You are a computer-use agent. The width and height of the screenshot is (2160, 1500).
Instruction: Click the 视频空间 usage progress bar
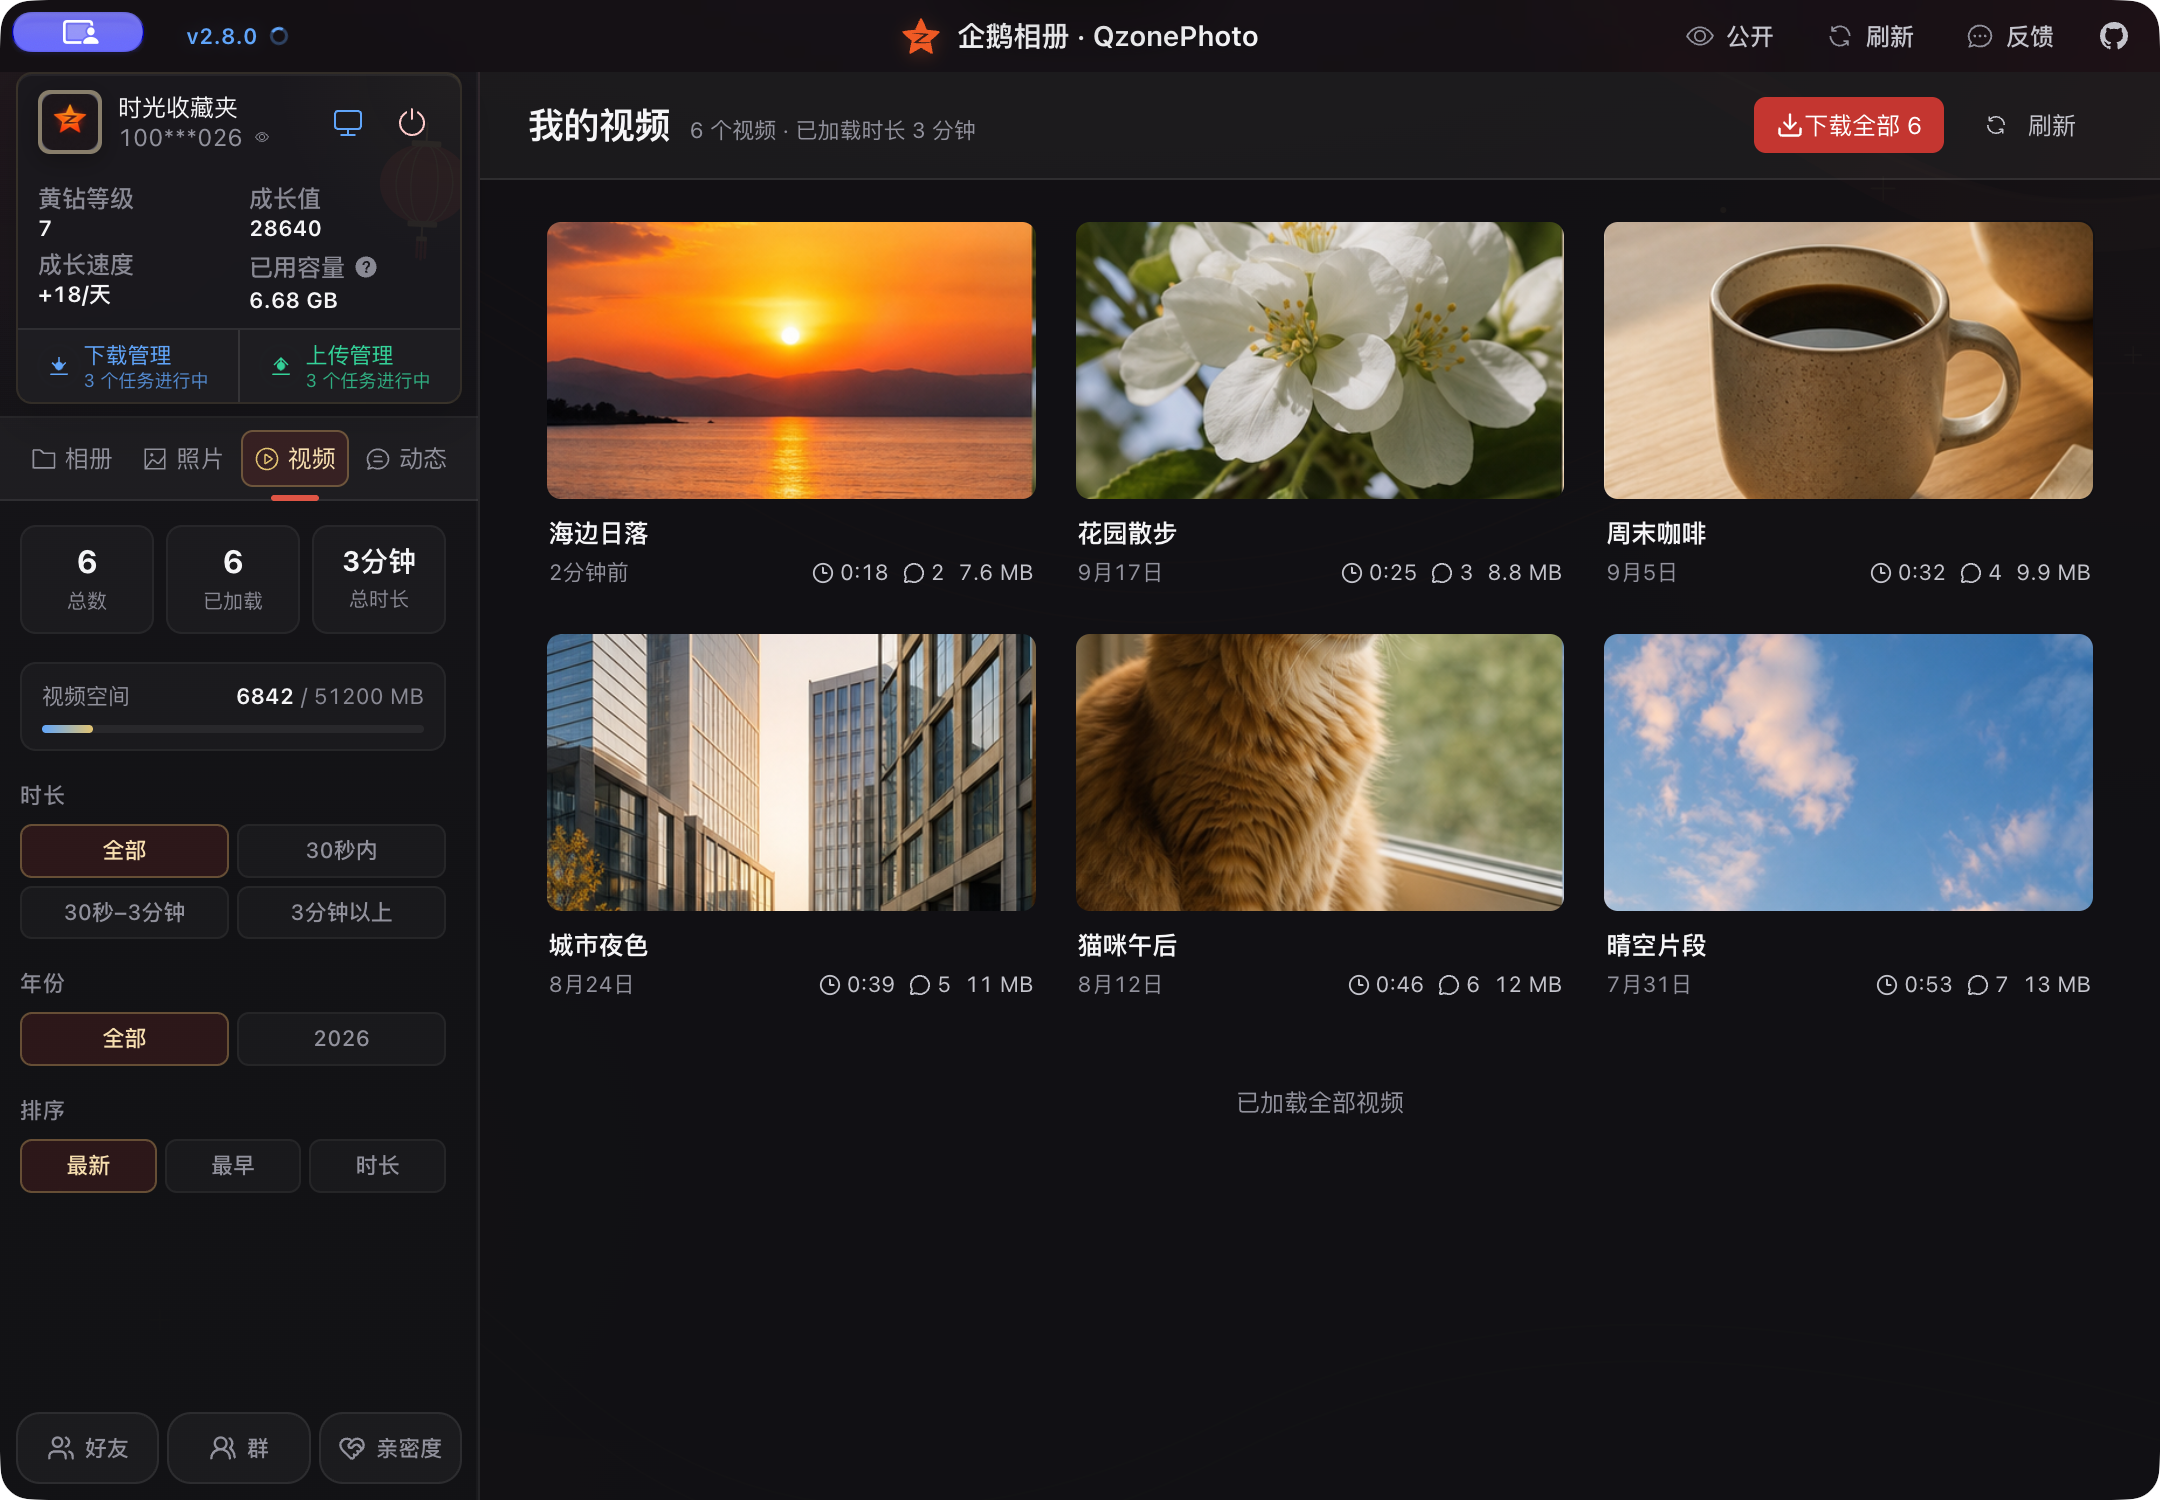pos(232,729)
